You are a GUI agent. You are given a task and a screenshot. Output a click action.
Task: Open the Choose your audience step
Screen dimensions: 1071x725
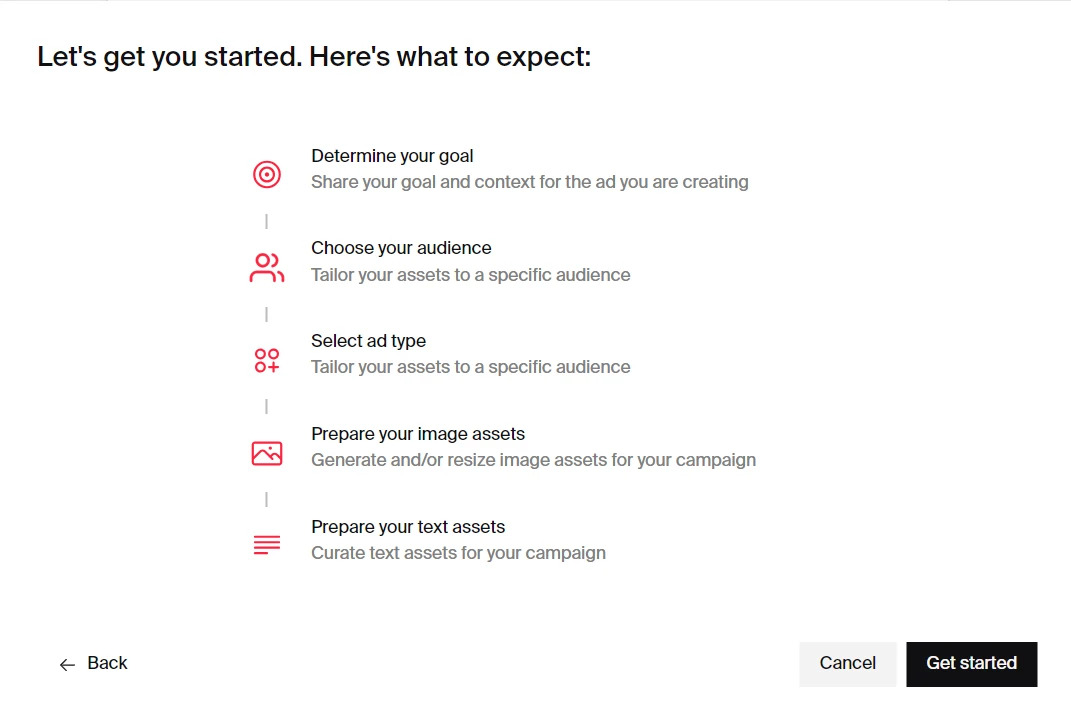401,247
